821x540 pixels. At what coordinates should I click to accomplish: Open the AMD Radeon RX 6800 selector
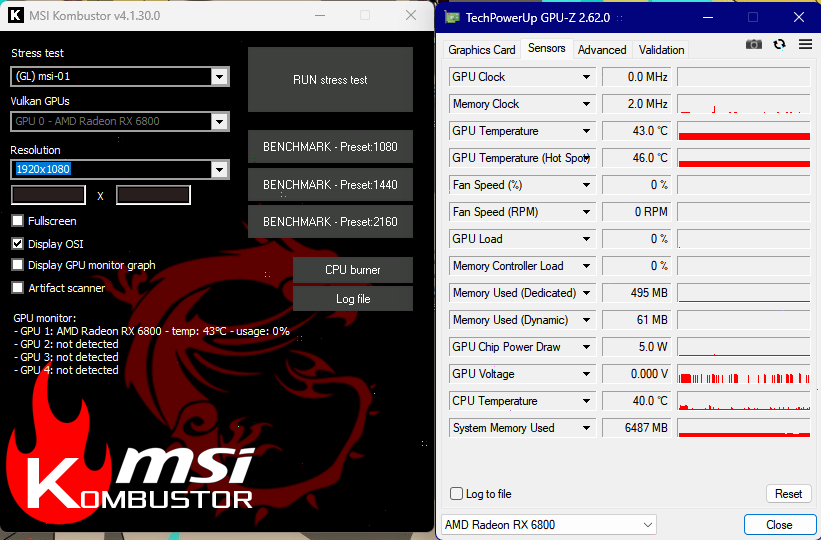point(549,525)
